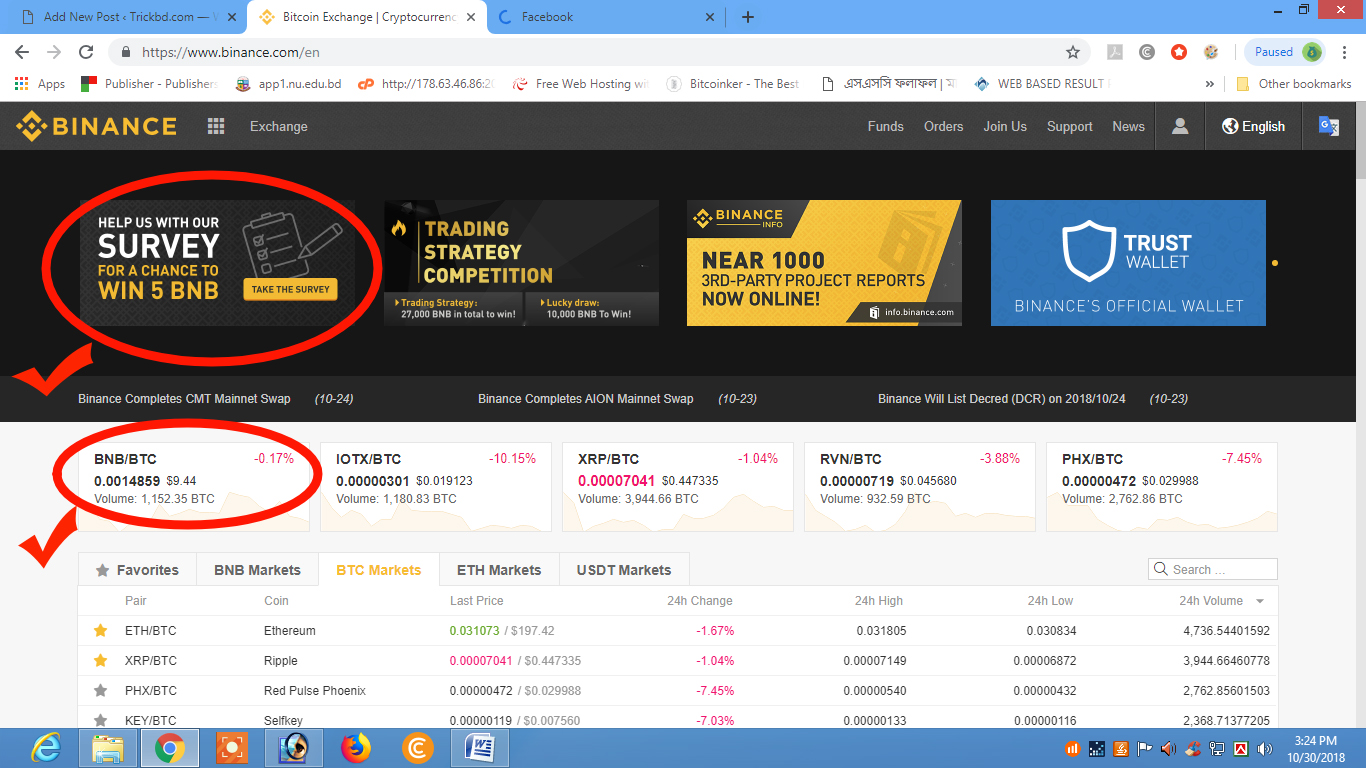Image resolution: width=1366 pixels, height=768 pixels.
Task: Open the Paused profile button in Chrome
Action: pyautogui.click(x=1287, y=52)
